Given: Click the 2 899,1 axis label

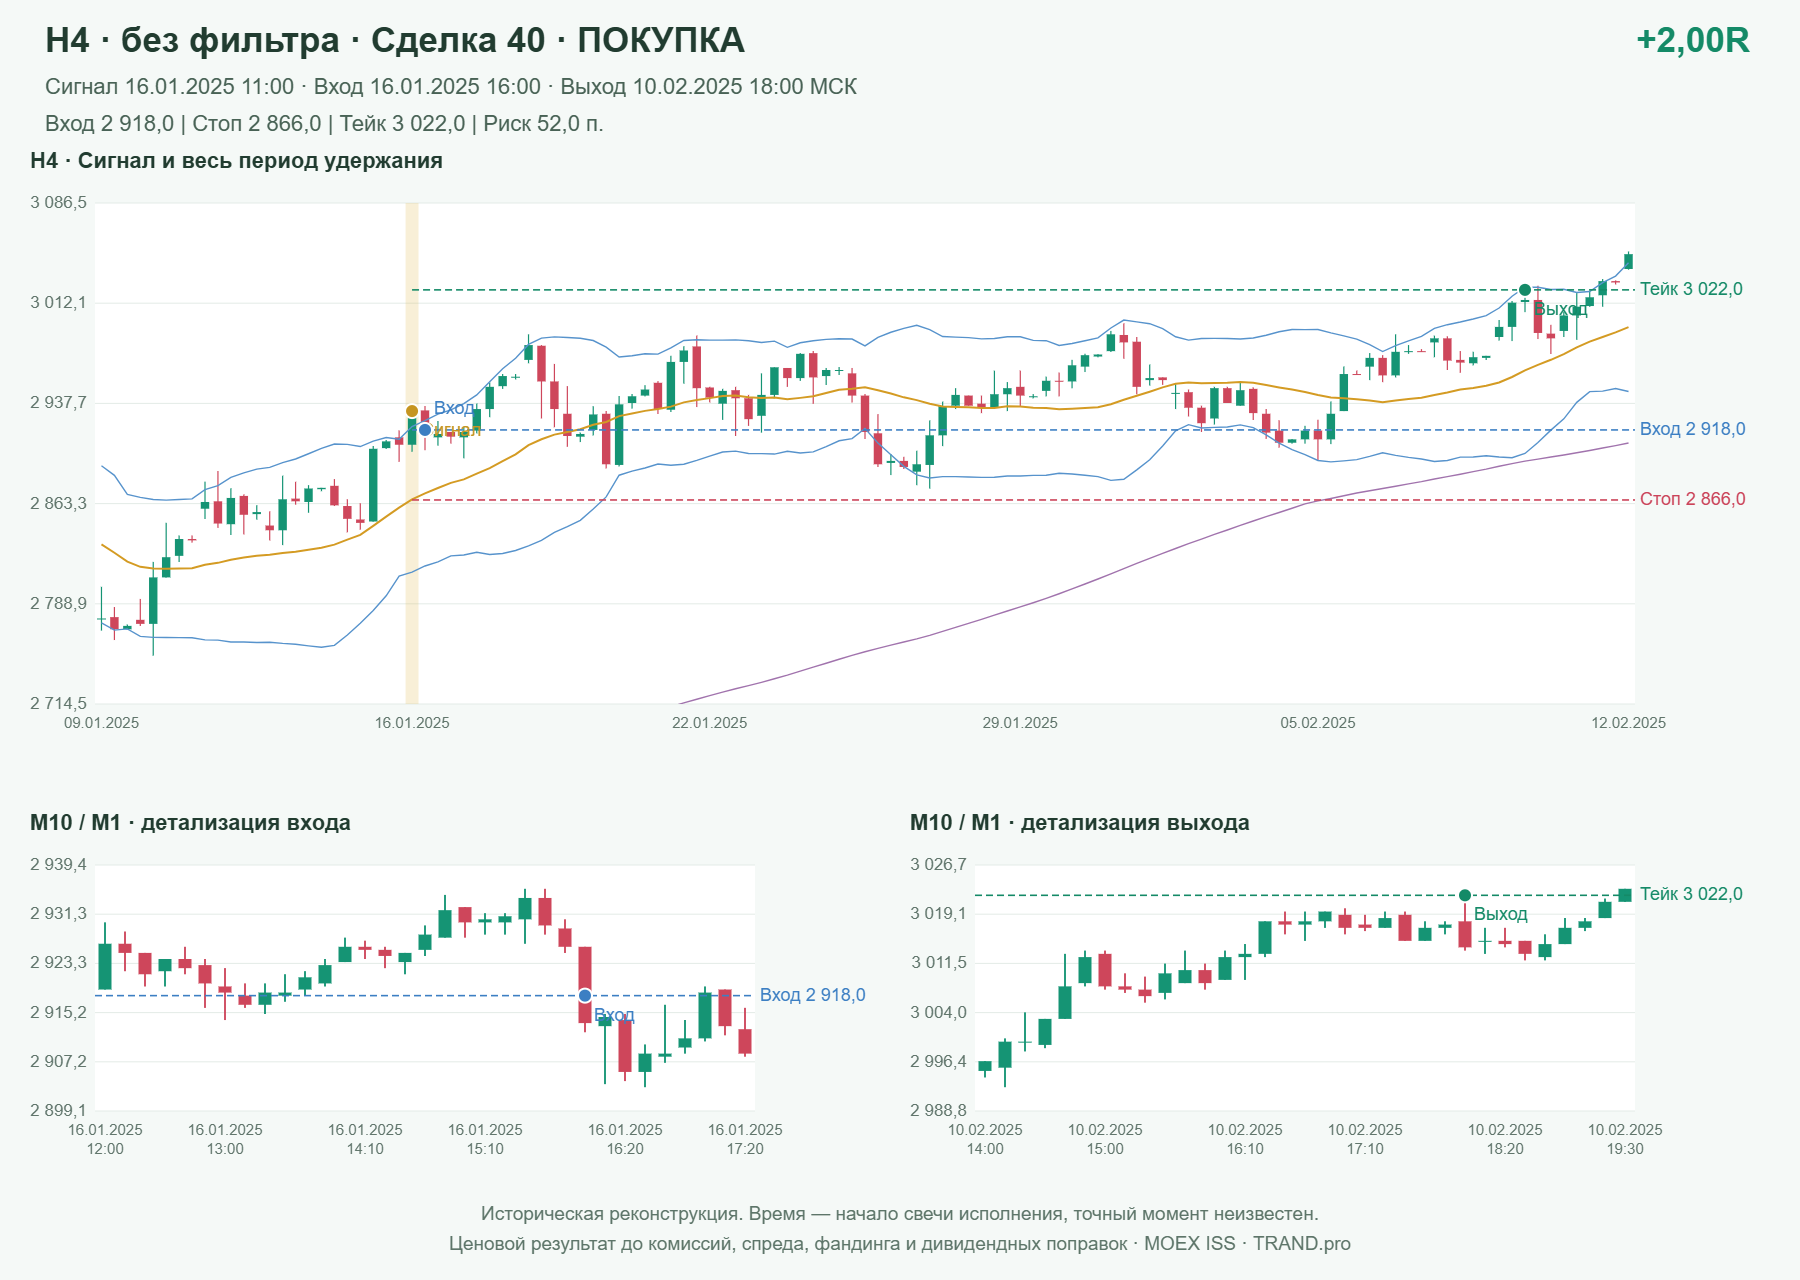Looking at the screenshot, I should click(59, 1110).
